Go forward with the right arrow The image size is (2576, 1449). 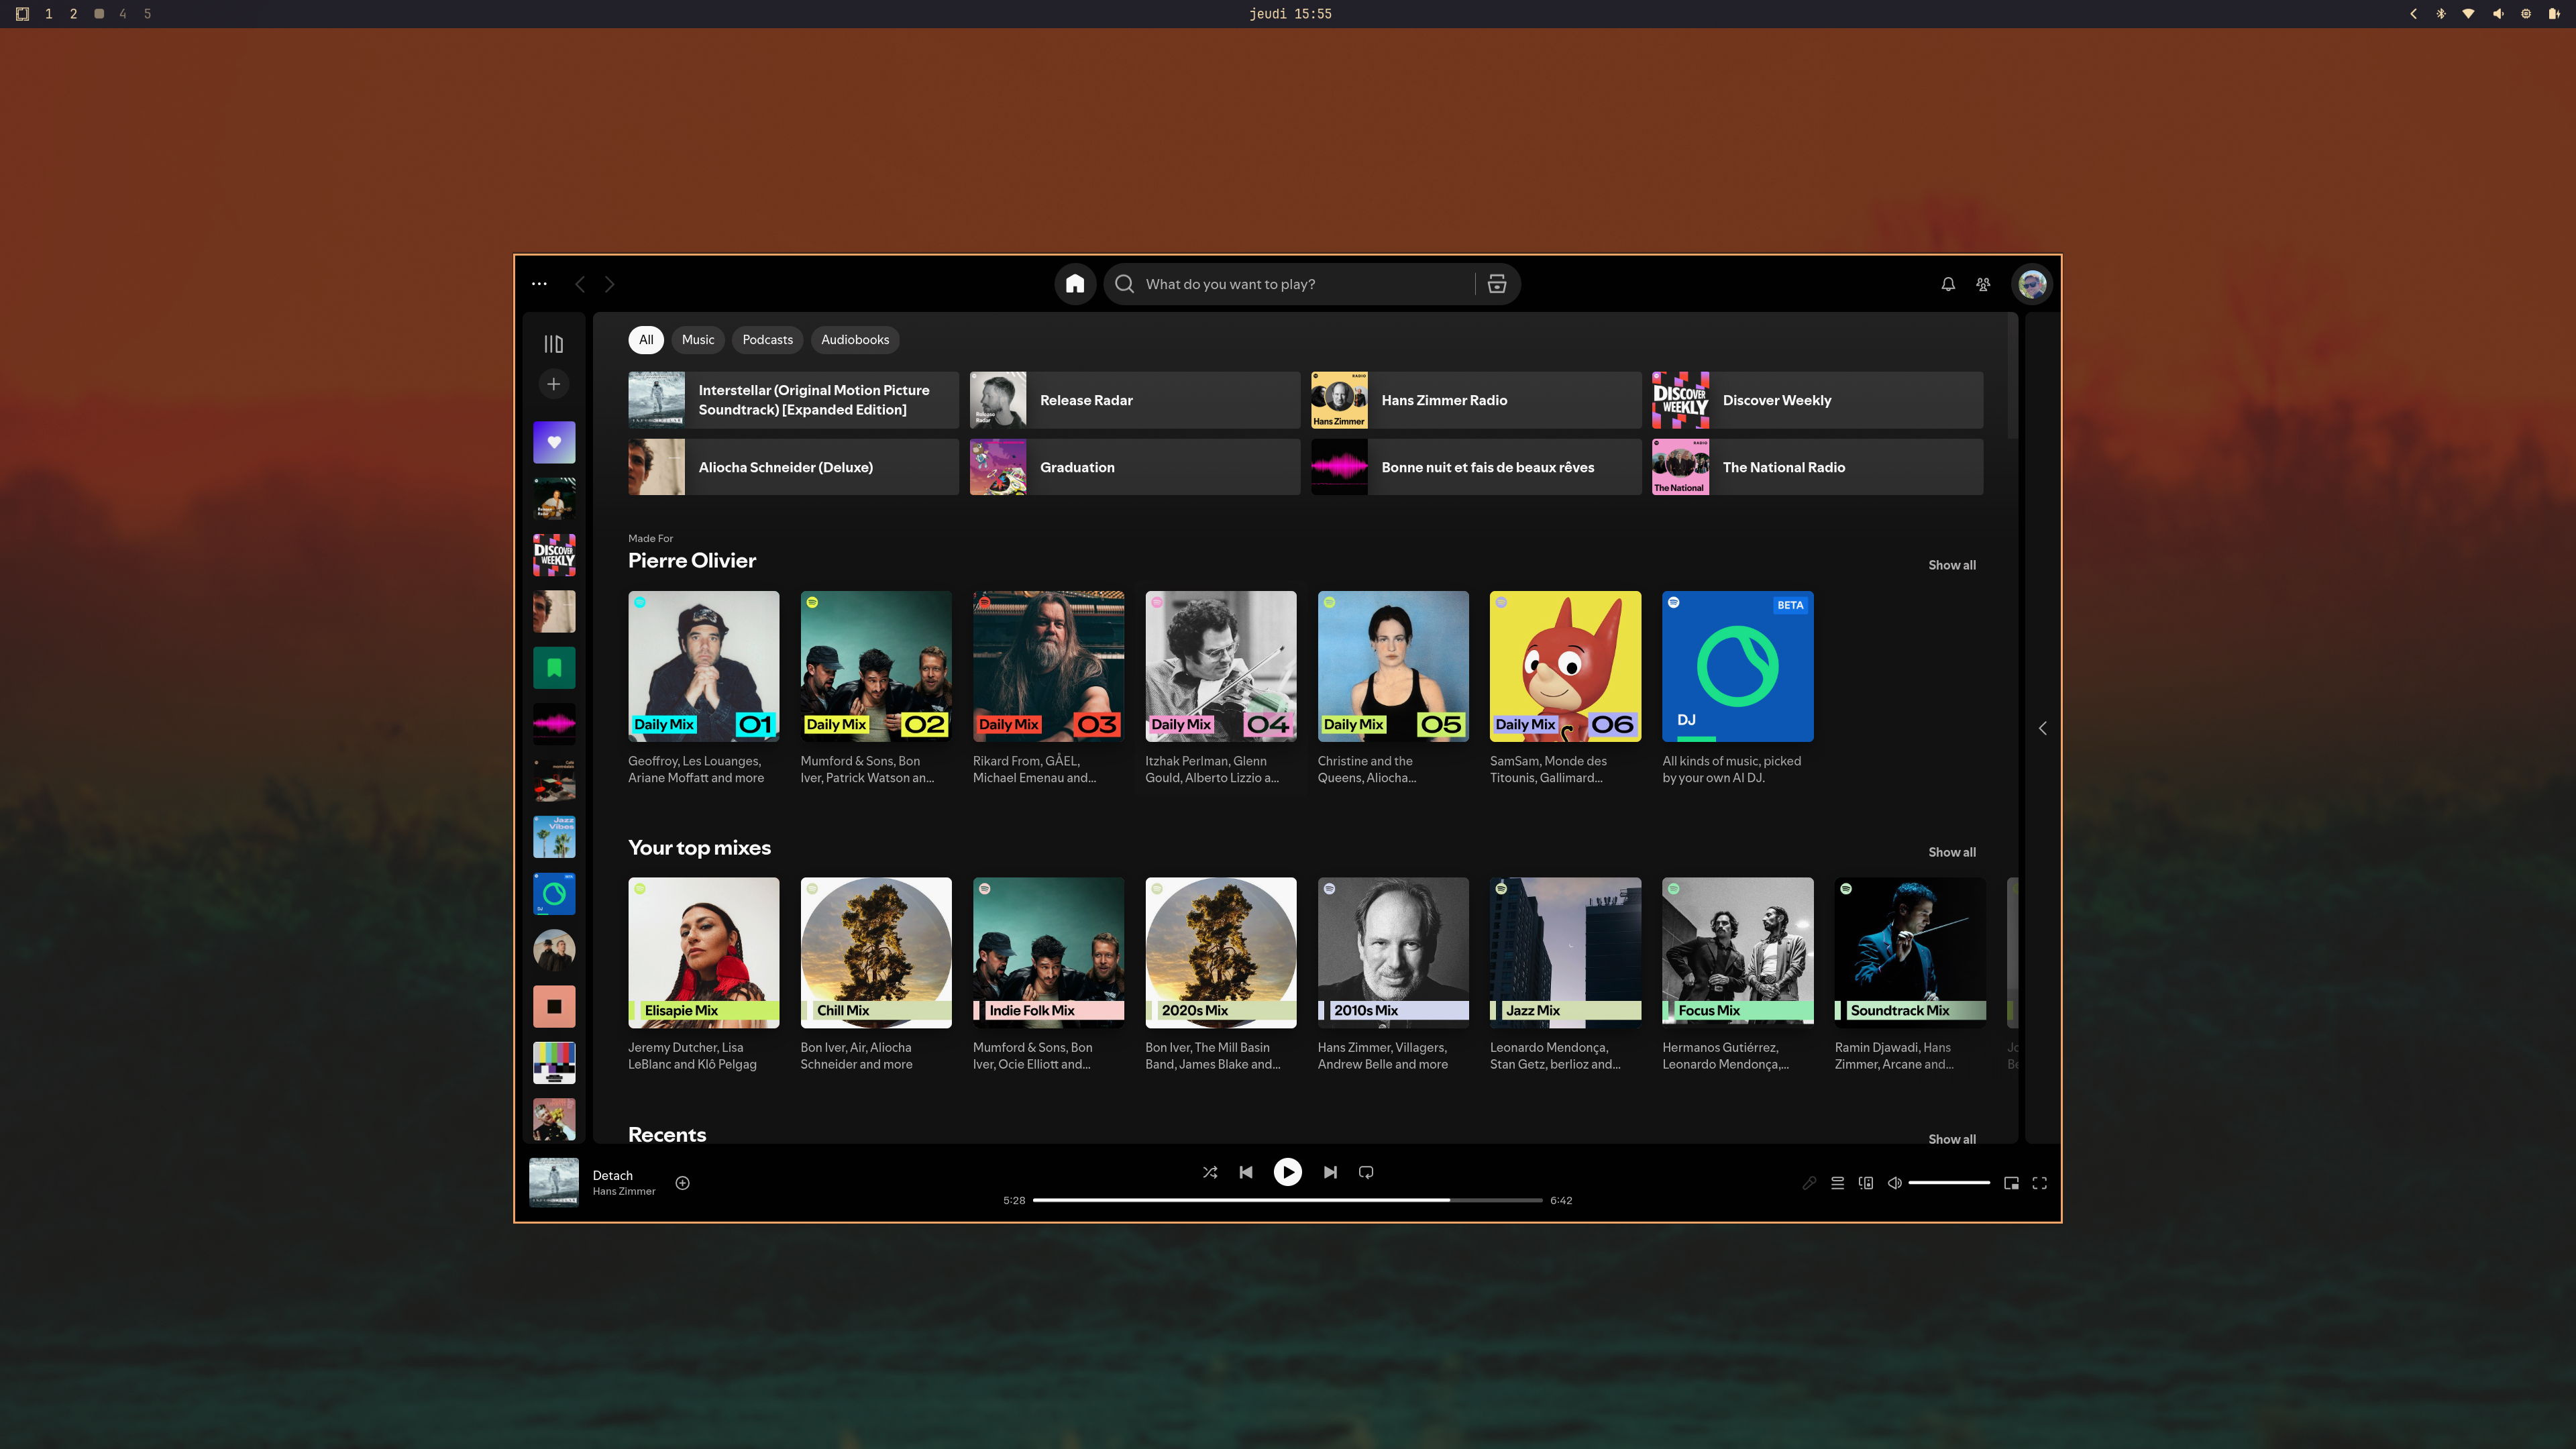coord(609,284)
